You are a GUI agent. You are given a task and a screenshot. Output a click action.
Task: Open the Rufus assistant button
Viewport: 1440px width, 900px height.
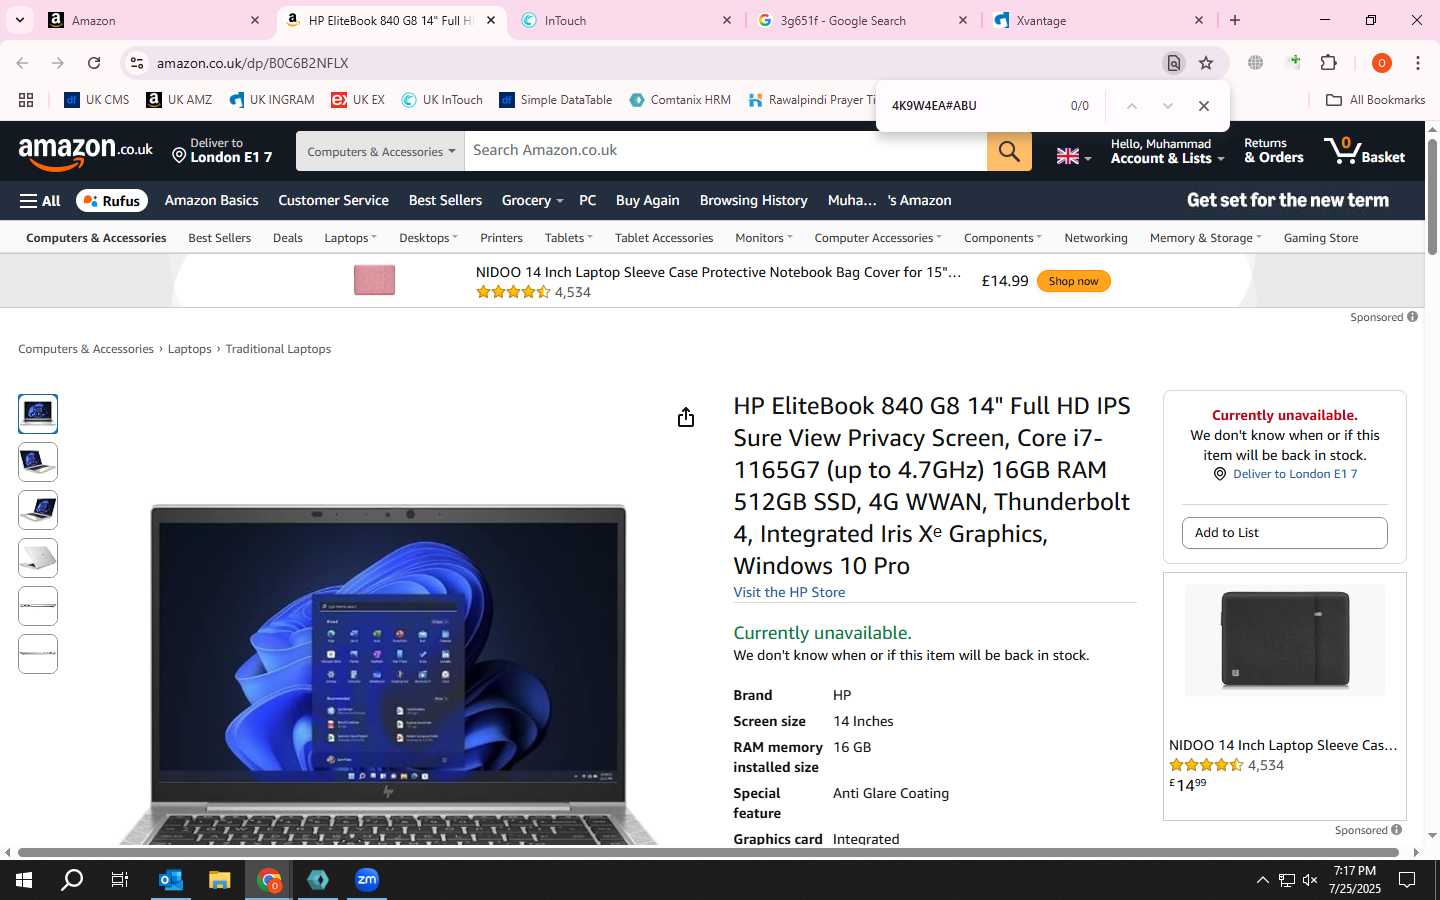(112, 201)
